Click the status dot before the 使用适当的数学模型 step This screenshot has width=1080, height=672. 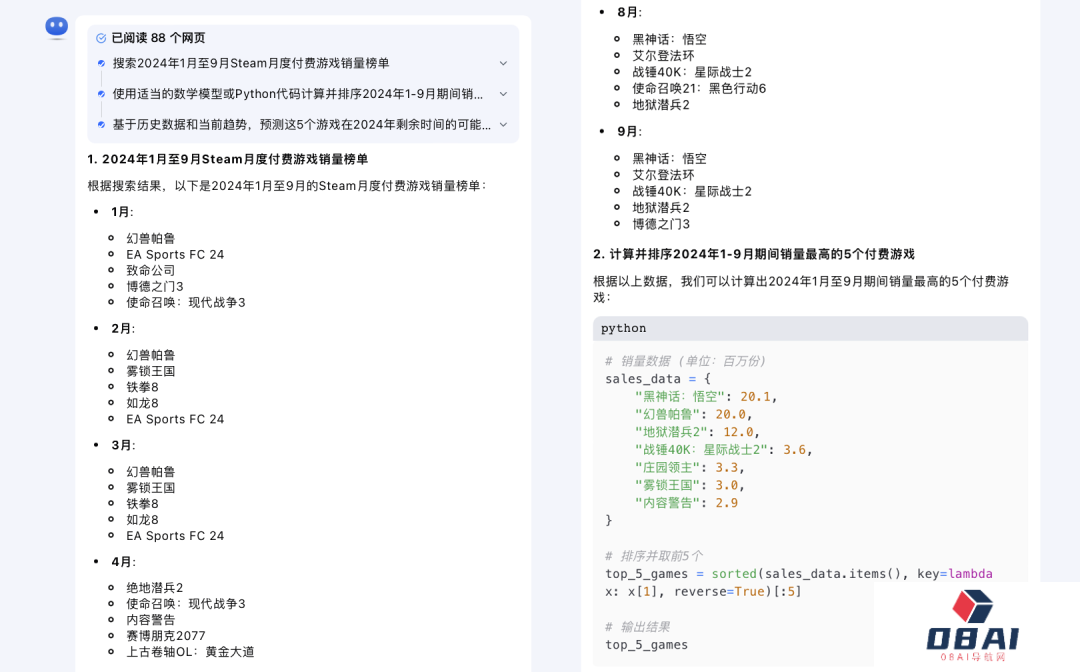tap(101, 94)
